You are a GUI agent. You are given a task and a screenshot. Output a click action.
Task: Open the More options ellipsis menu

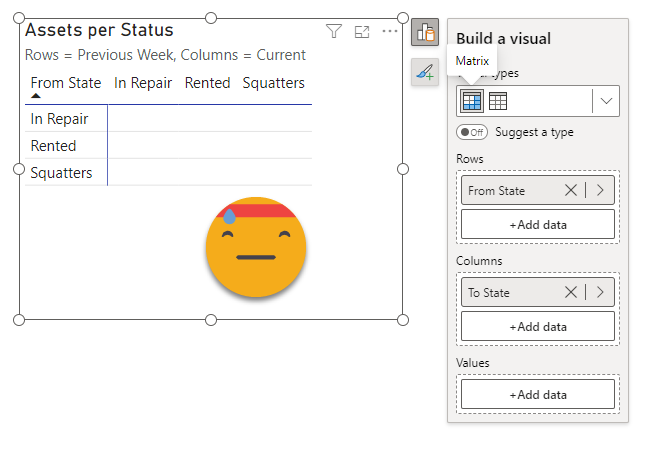[x=390, y=32]
